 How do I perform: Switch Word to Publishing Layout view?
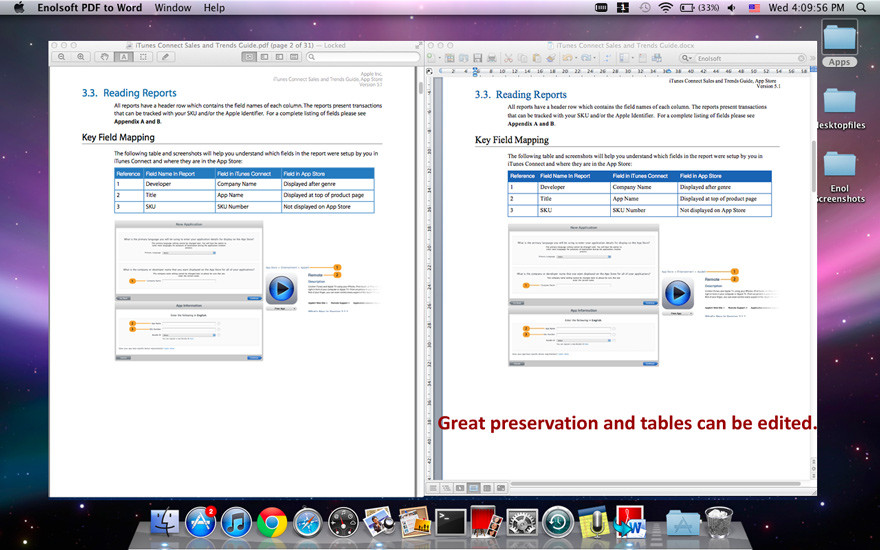coord(460,488)
